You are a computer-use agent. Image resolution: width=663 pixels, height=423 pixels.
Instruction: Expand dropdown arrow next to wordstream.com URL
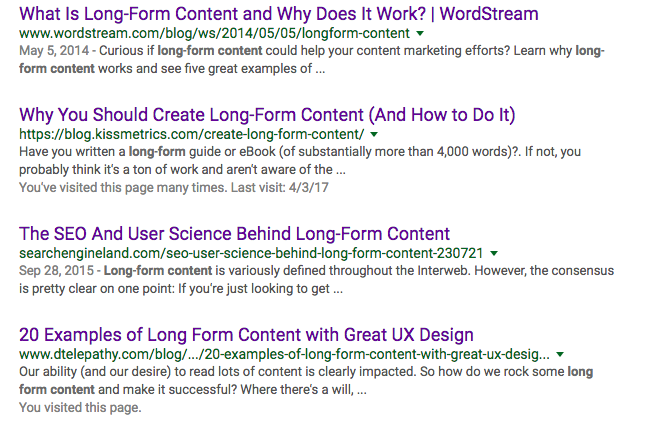pos(420,33)
